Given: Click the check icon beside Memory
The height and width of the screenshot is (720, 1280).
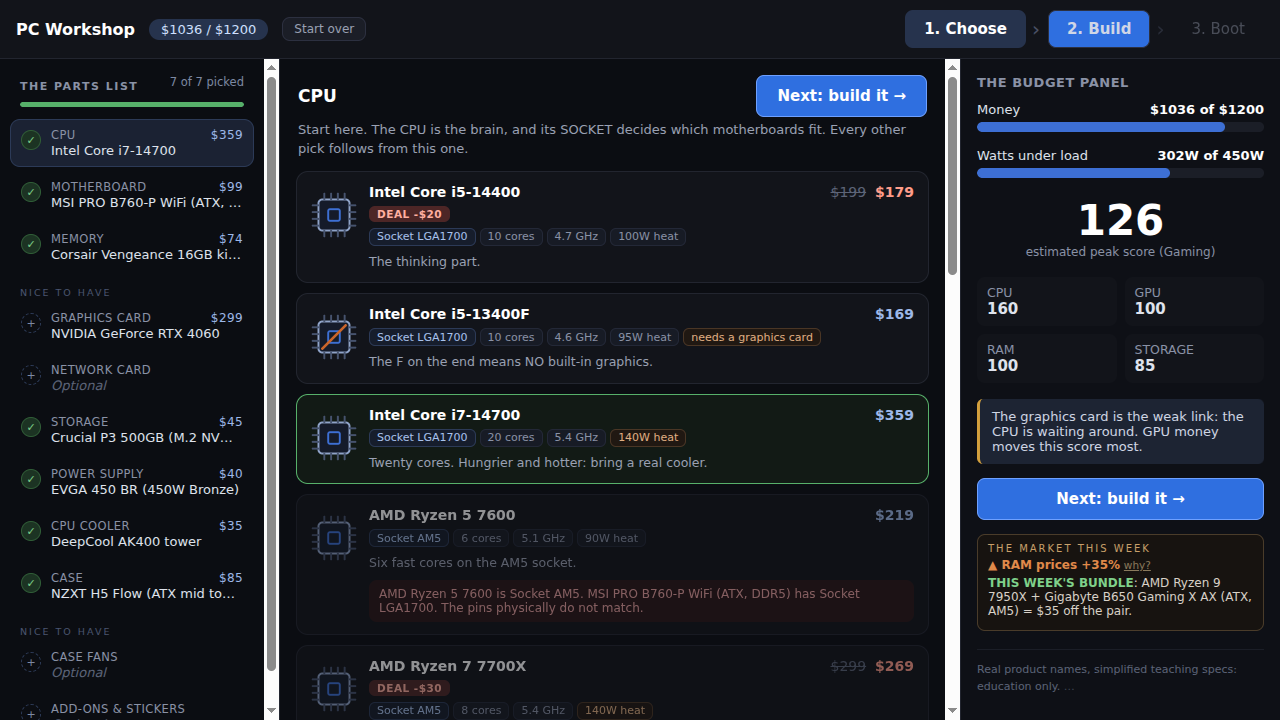Looking at the screenshot, I should tap(31, 244).
